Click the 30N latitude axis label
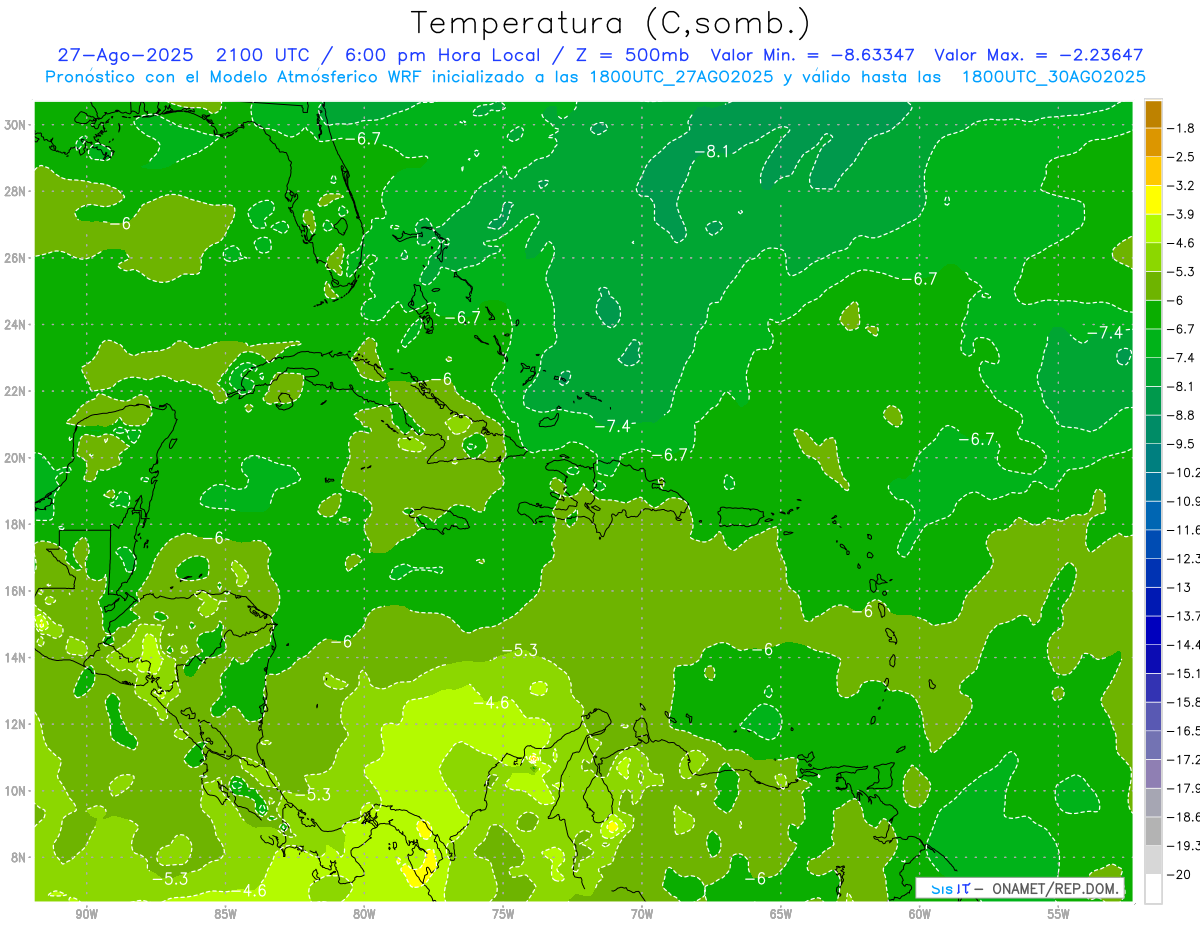 coord(16,125)
